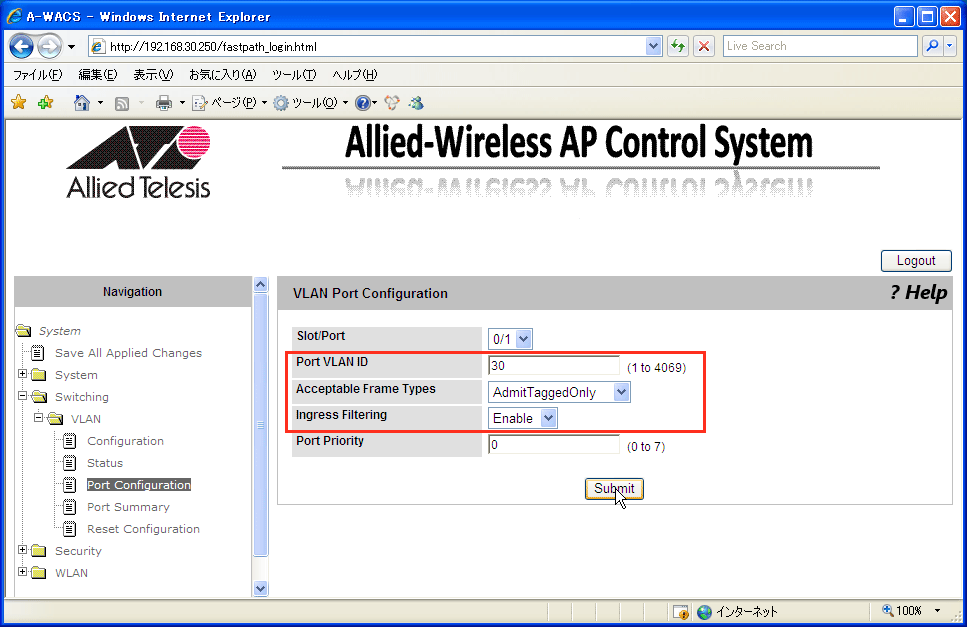This screenshot has height=627, width=967.
Task: Click the document icon beside Status
Action: pyautogui.click(x=70, y=463)
